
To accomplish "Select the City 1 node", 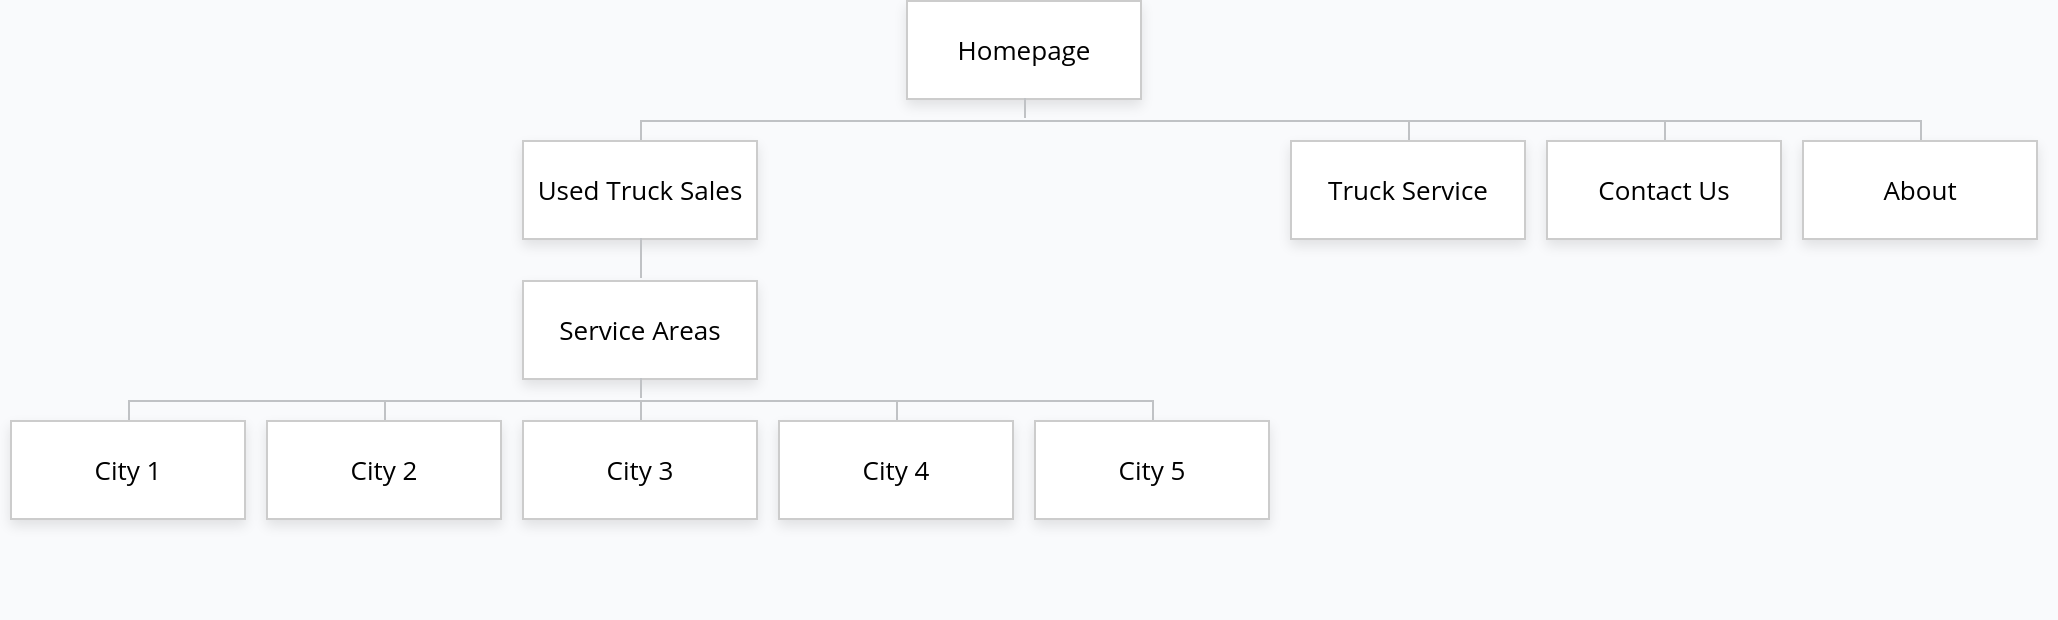I will click(x=128, y=470).
